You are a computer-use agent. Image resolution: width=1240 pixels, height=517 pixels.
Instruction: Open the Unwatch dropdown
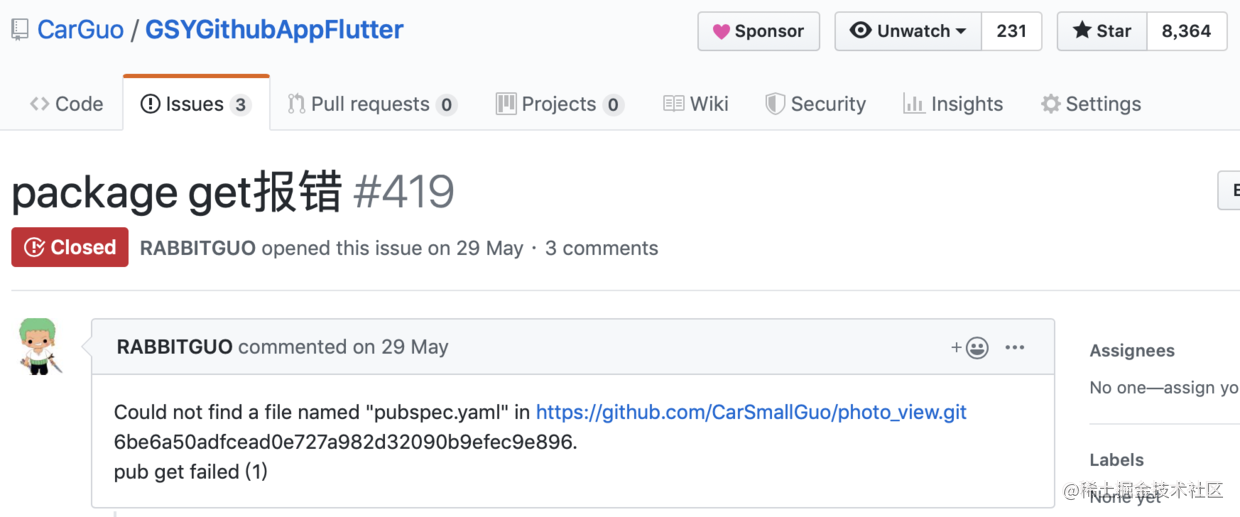(908, 31)
